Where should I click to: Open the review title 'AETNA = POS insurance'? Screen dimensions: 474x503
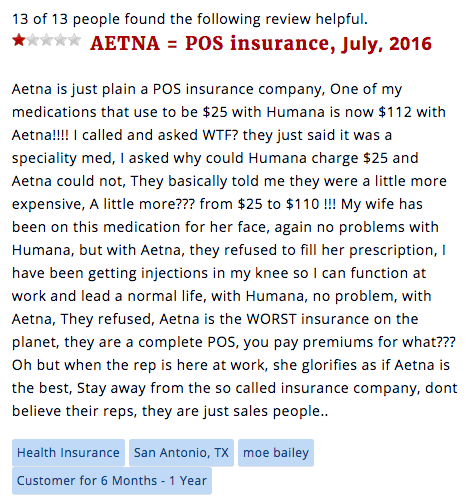click(212, 43)
